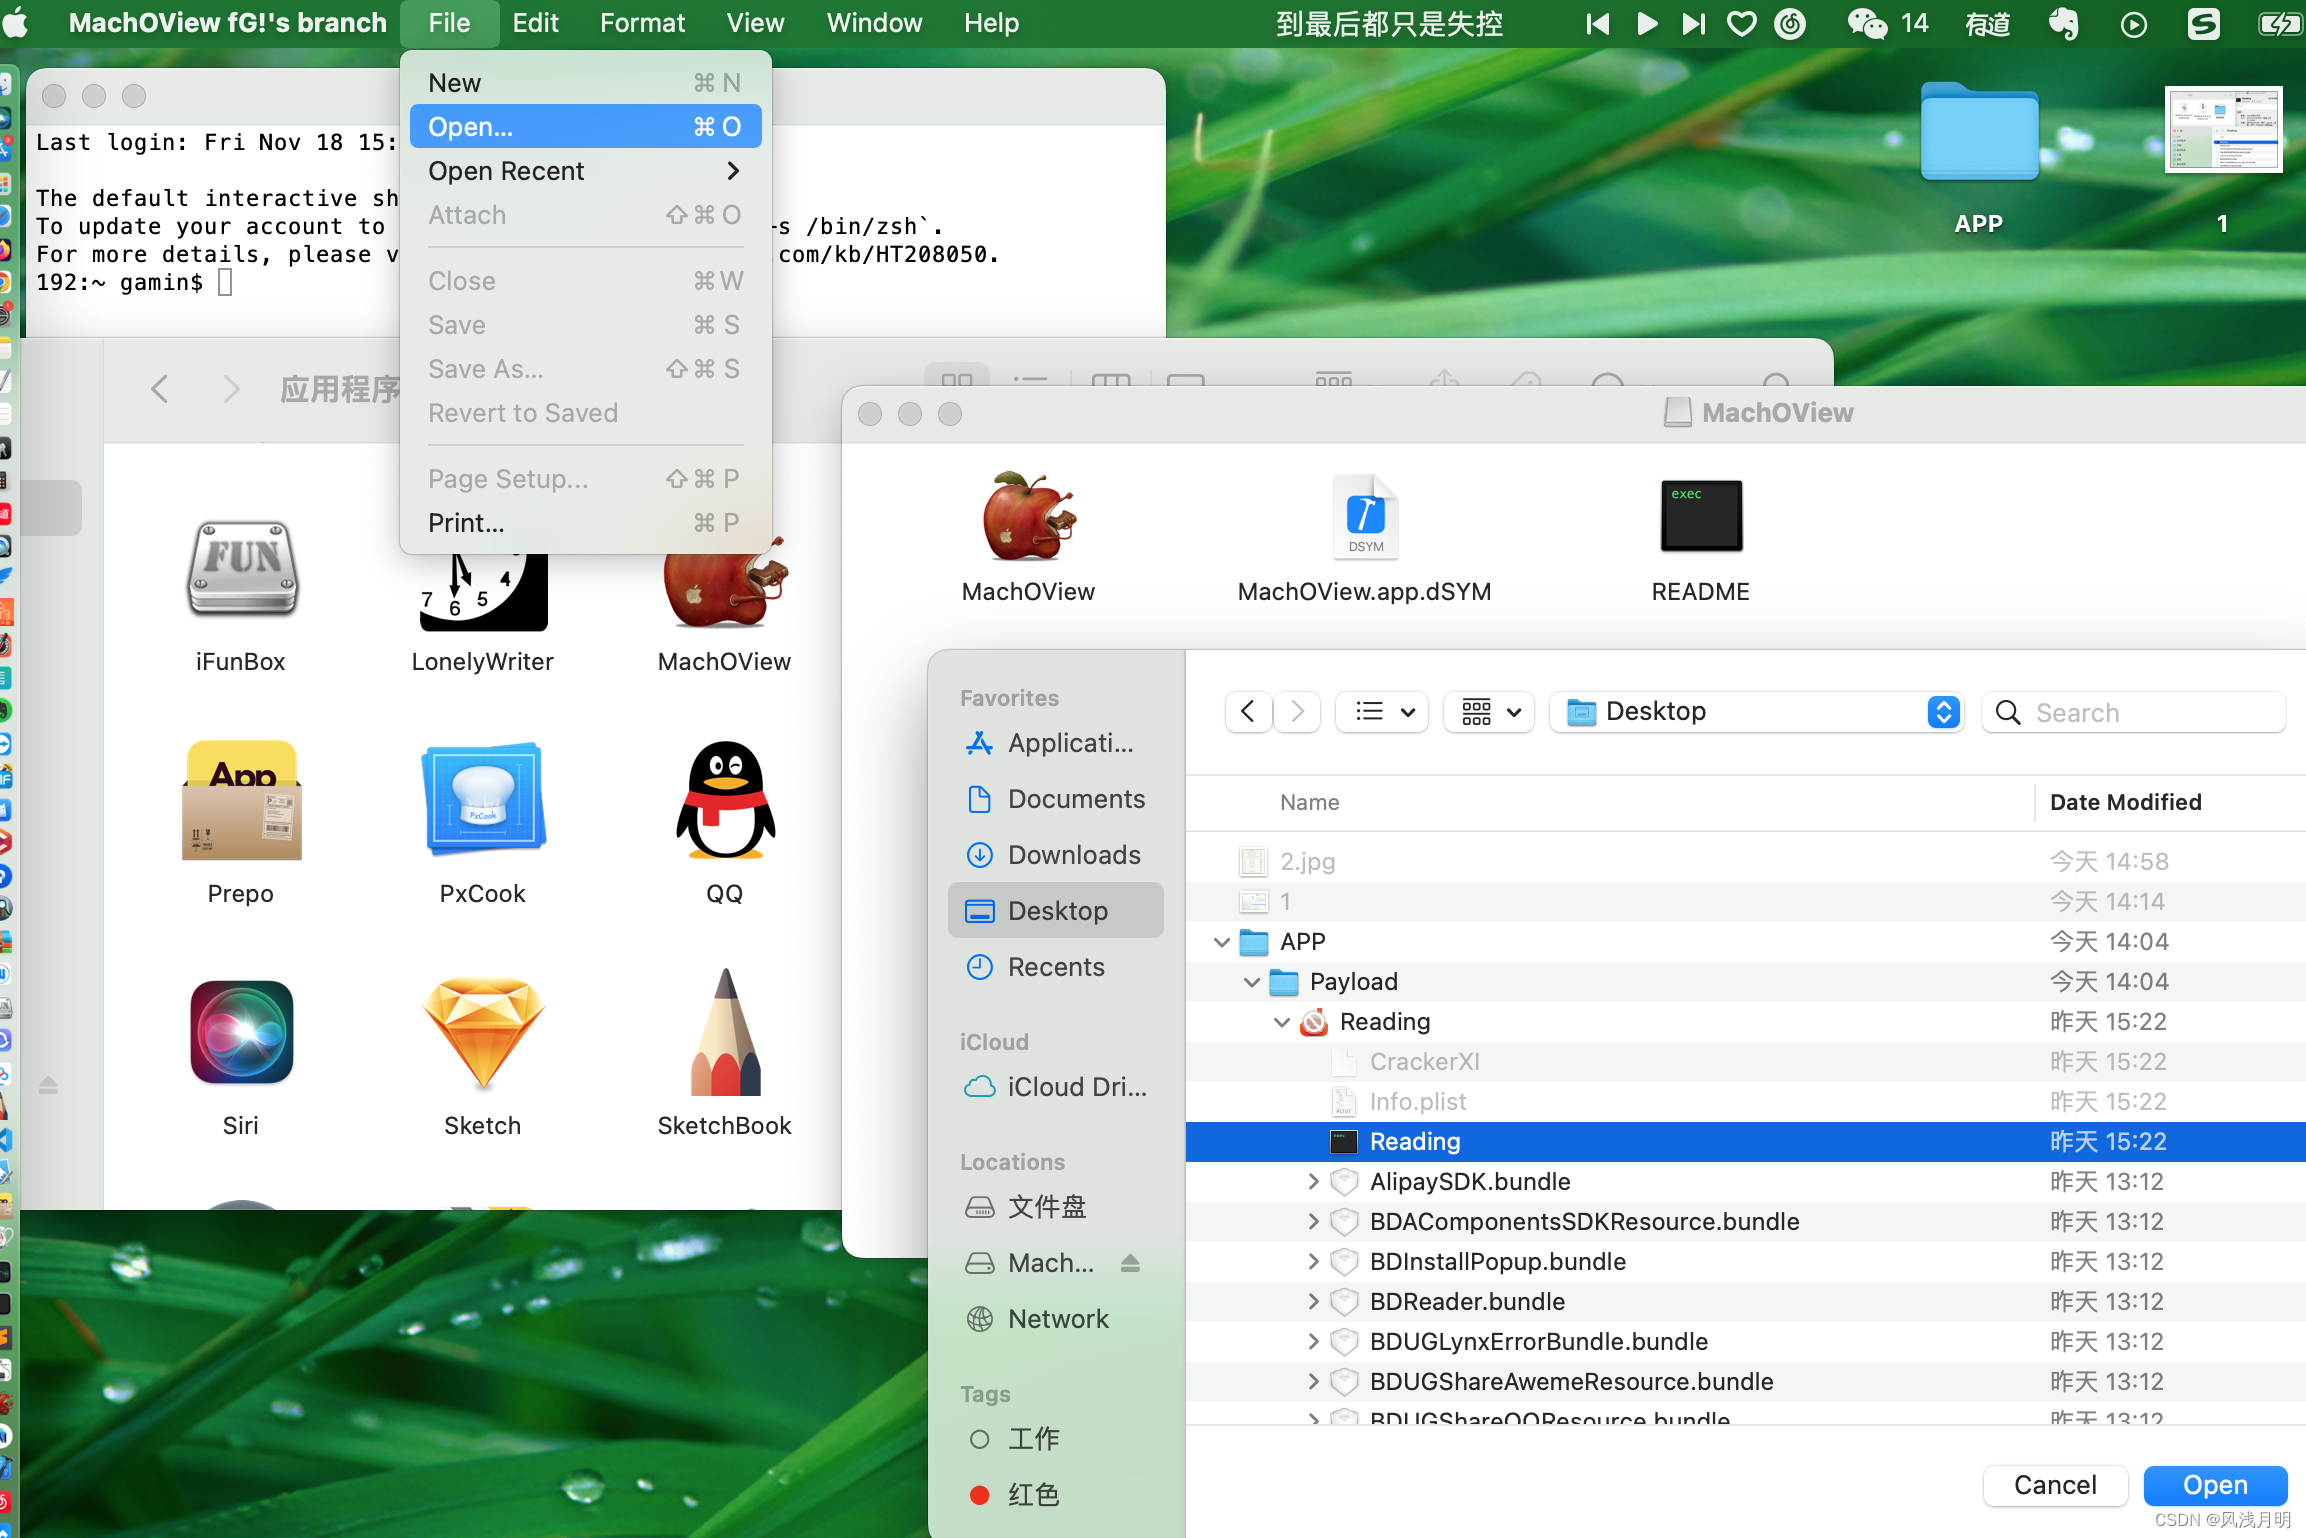Focus the Search field in dialog
2306x1538 pixels.
pos(2133,712)
